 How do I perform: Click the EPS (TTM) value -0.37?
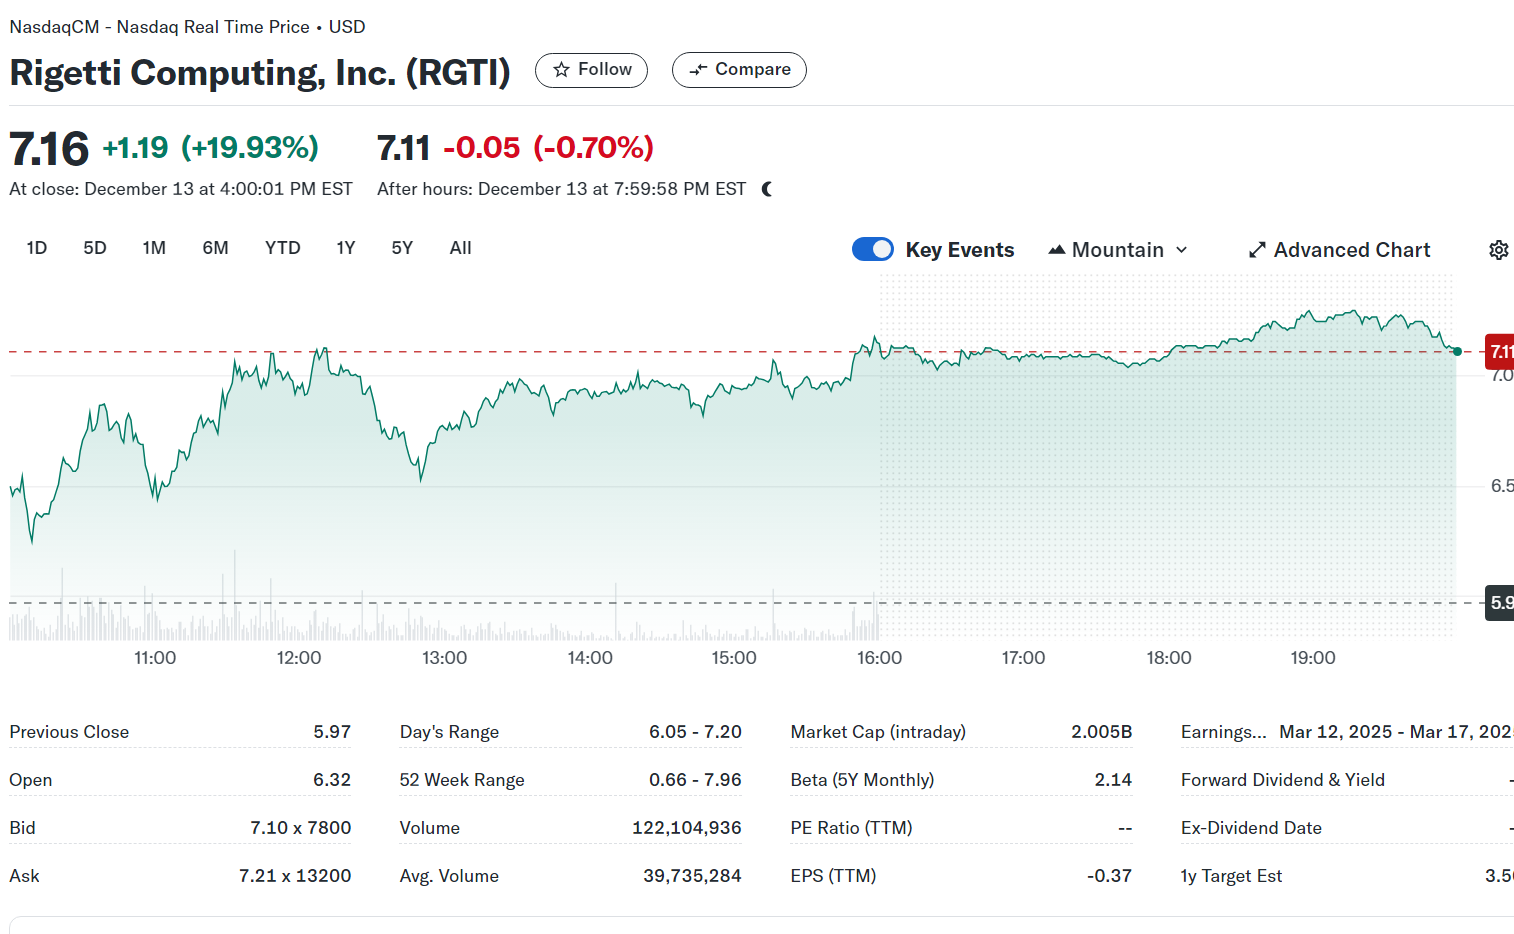click(x=1110, y=876)
